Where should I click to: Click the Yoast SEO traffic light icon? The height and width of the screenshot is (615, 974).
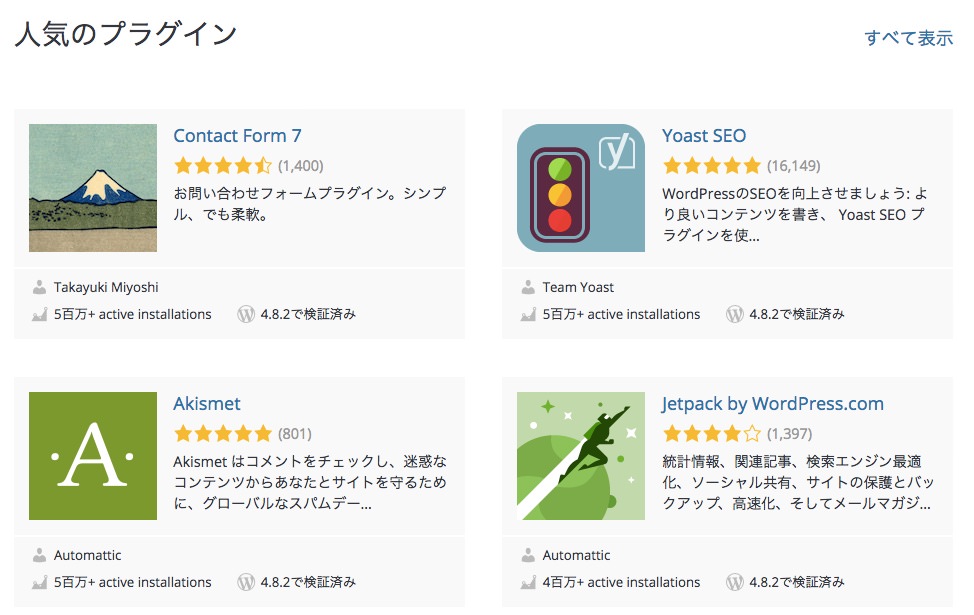(x=581, y=188)
